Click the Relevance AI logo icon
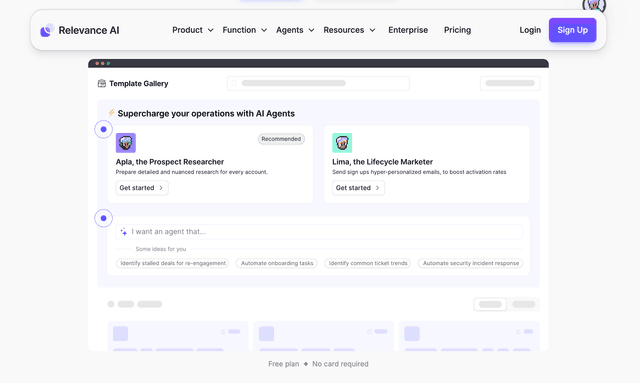 click(x=47, y=30)
